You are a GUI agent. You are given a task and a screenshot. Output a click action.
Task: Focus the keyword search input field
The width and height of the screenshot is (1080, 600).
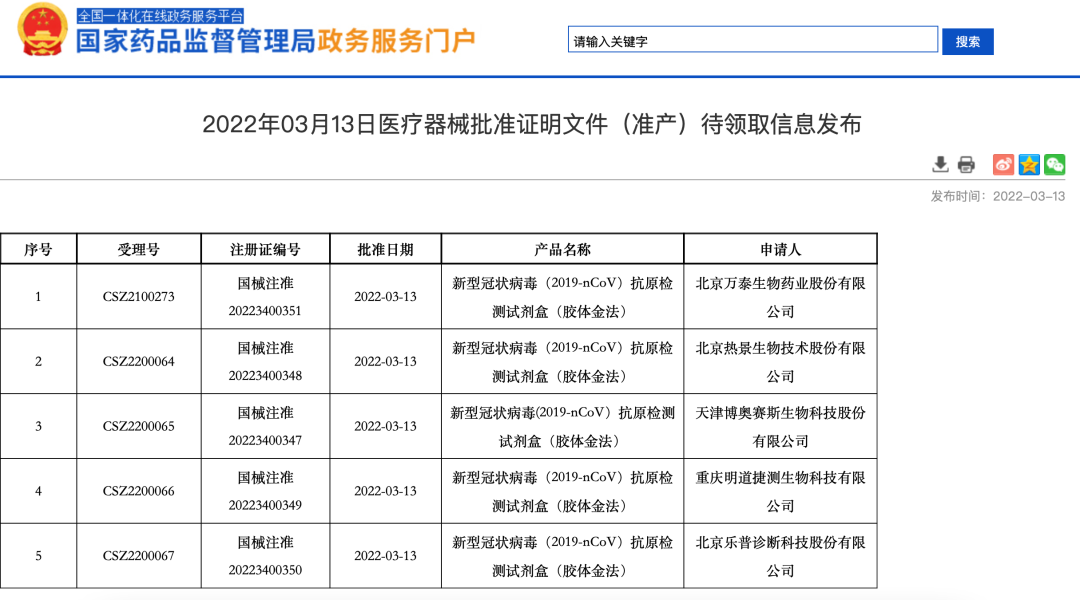point(752,41)
